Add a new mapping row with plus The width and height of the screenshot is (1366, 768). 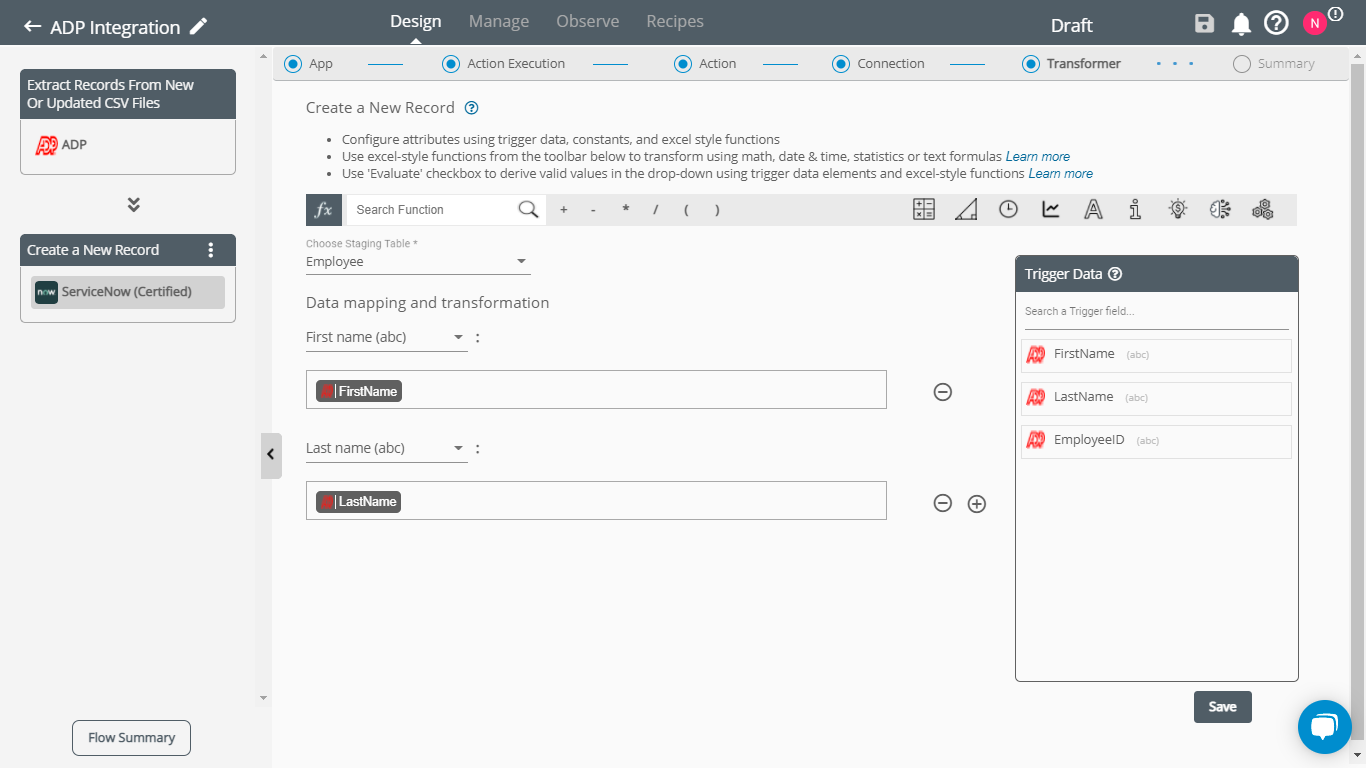[977, 504]
